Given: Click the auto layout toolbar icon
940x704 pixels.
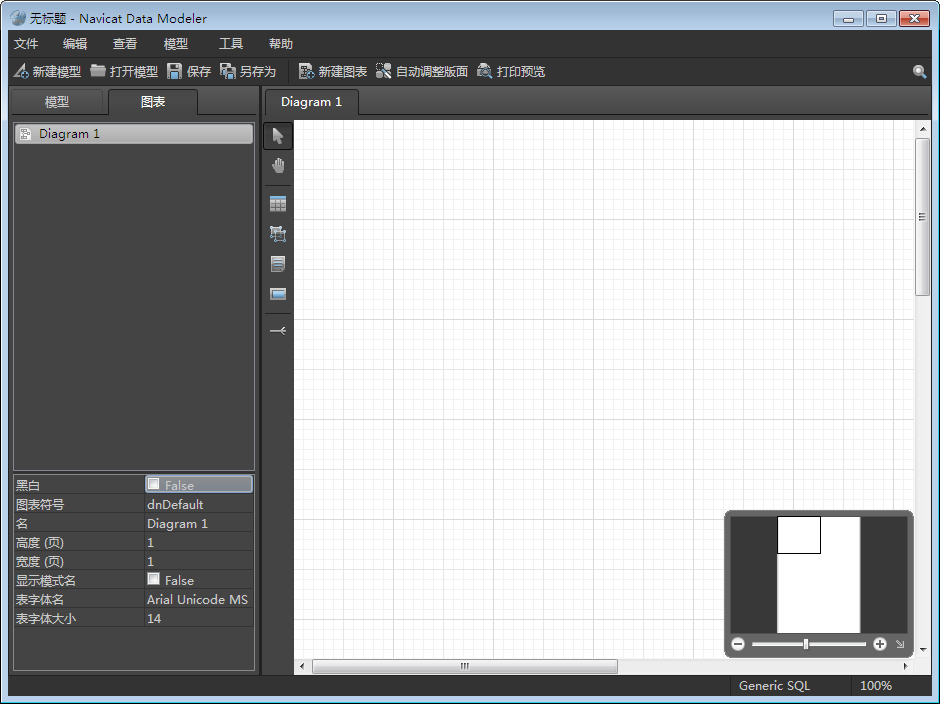Looking at the screenshot, I should (420, 71).
